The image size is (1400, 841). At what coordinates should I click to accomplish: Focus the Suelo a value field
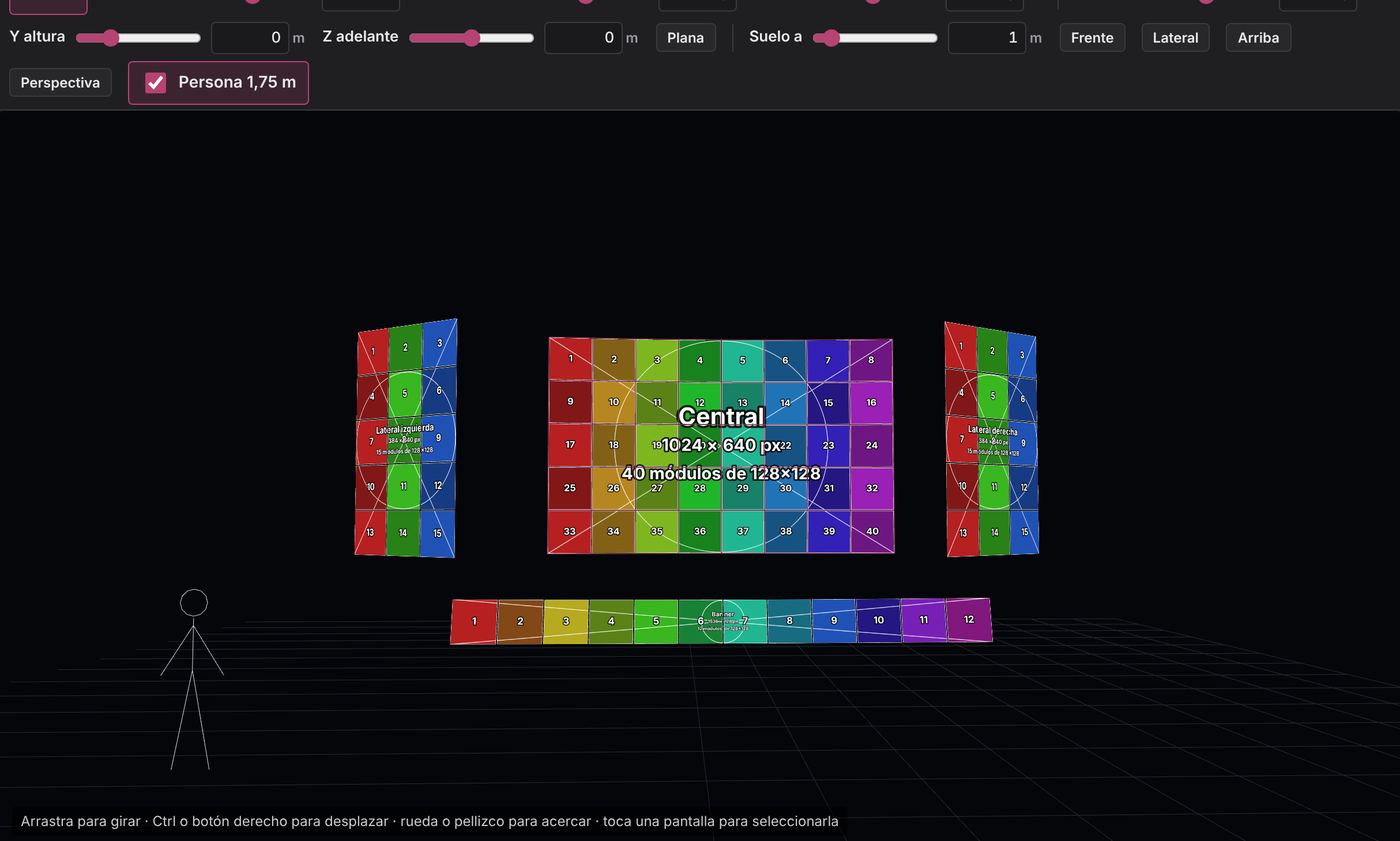click(987, 38)
